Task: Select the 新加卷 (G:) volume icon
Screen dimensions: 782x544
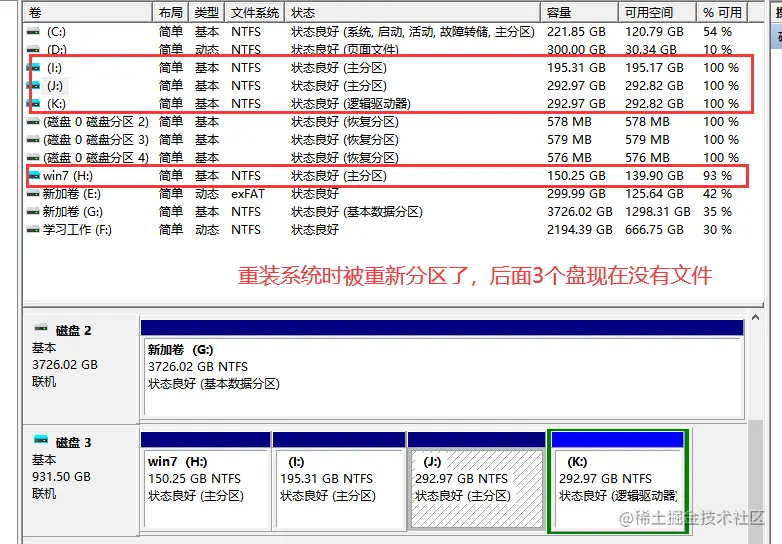Action: [x=33, y=212]
